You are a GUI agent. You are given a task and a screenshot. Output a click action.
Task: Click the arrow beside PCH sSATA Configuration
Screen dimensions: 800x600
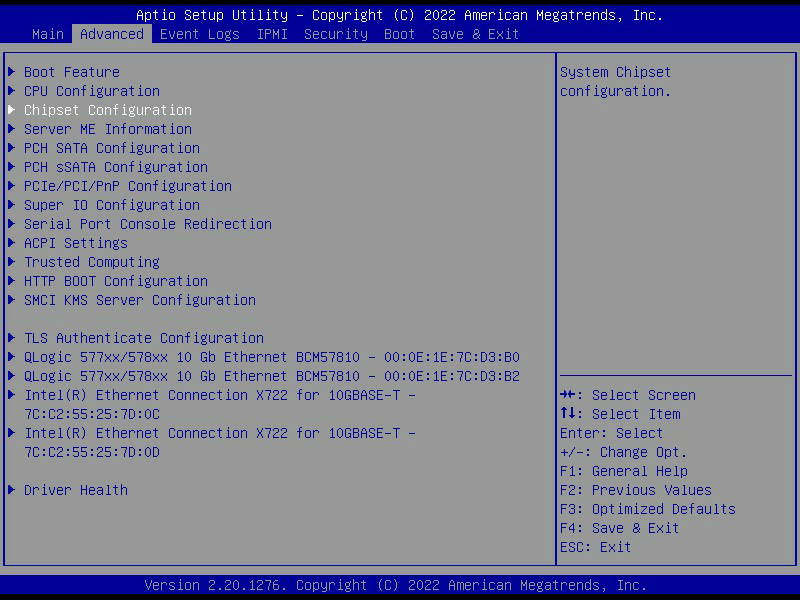pos(11,167)
